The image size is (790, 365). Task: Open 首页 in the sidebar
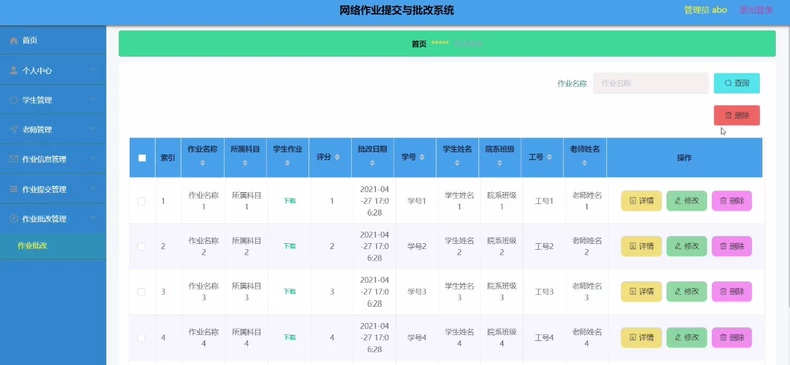tap(53, 40)
